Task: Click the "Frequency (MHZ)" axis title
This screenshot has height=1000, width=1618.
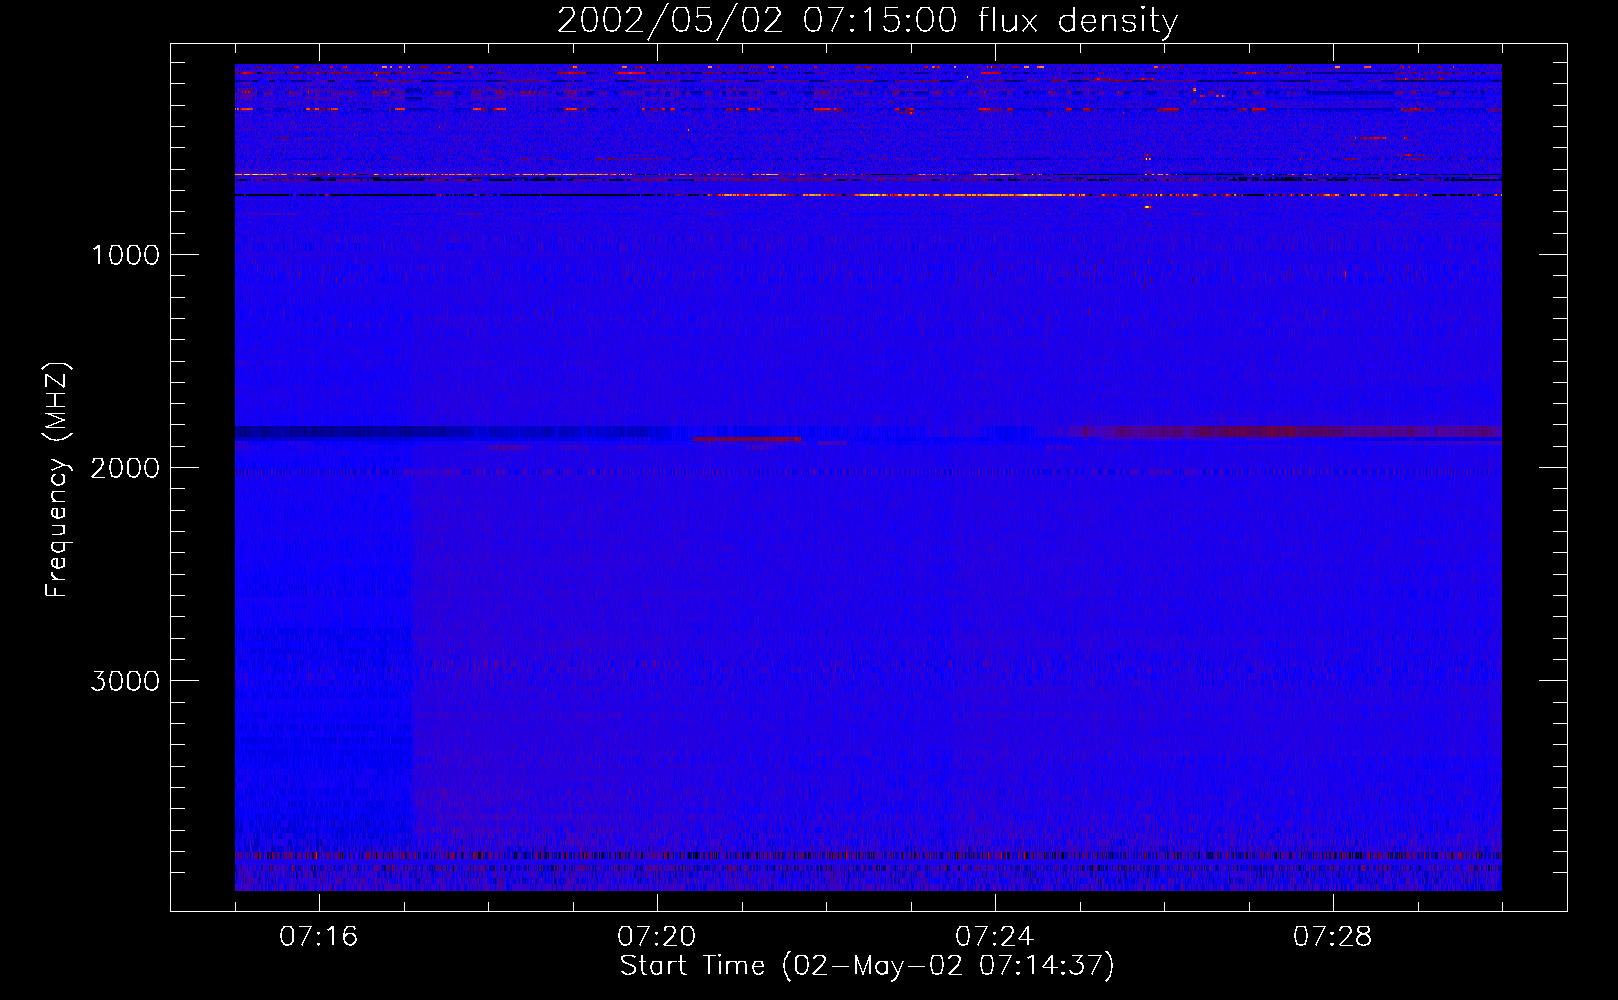Action: click(x=57, y=480)
